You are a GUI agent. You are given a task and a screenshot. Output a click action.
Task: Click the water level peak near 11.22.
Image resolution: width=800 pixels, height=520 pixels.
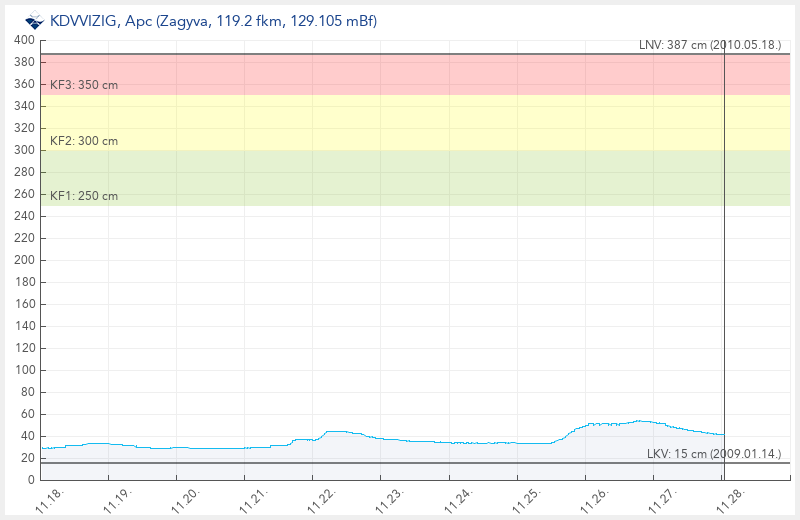tap(336, 432)
